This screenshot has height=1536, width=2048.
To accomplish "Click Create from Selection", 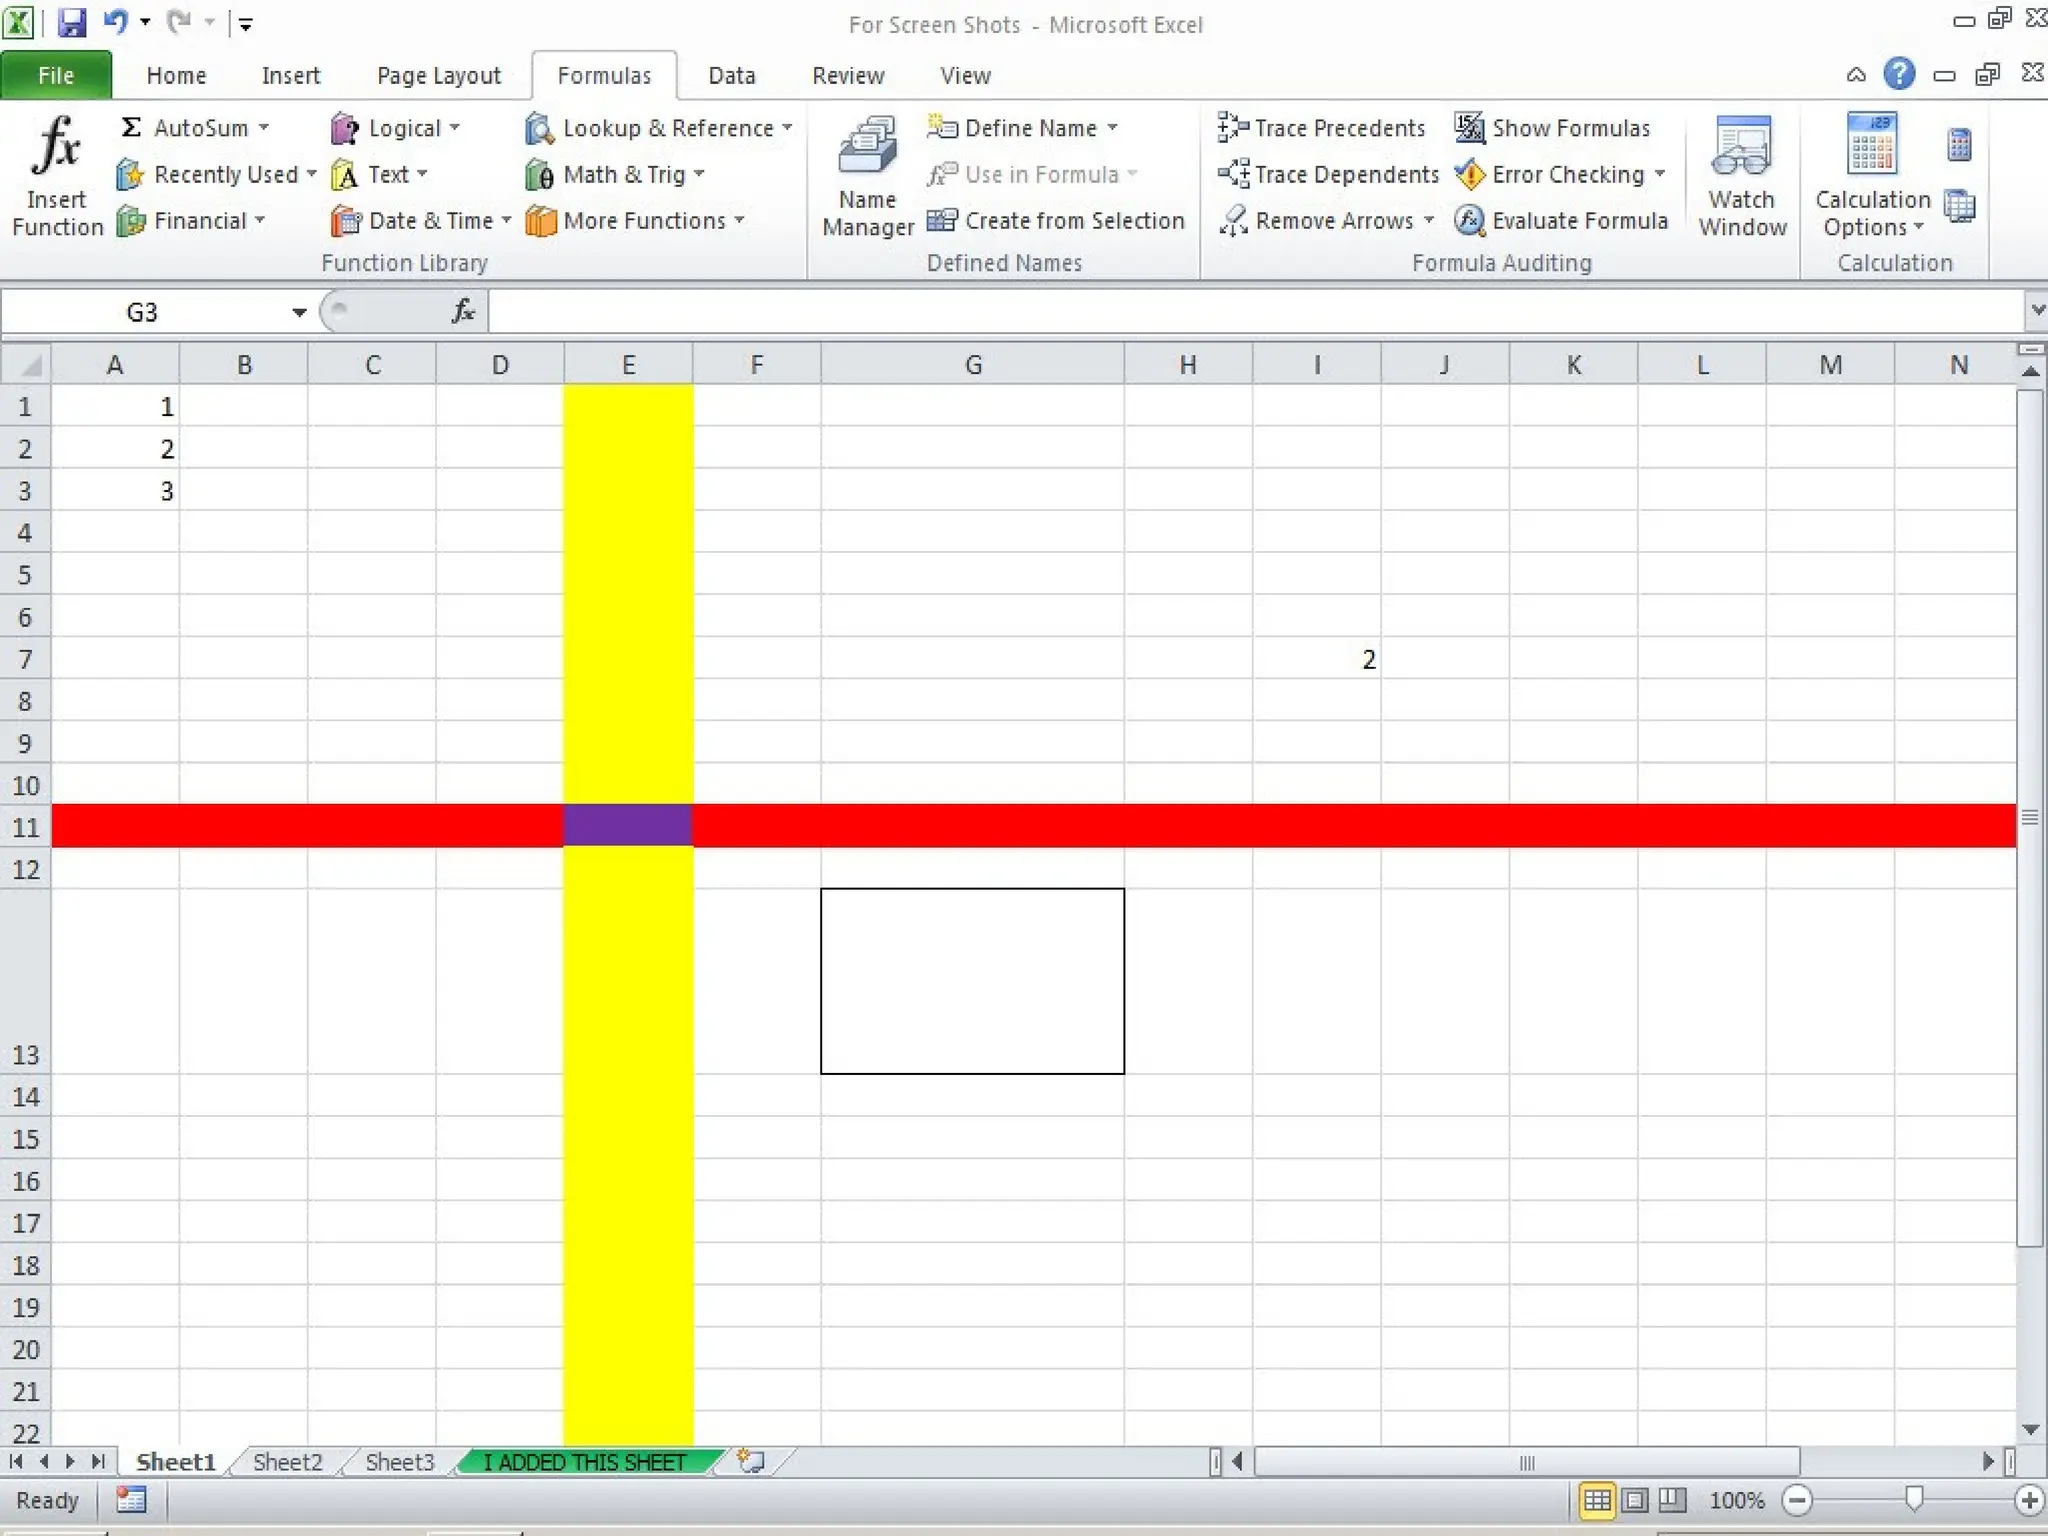I will click(x=1056, y=220).
